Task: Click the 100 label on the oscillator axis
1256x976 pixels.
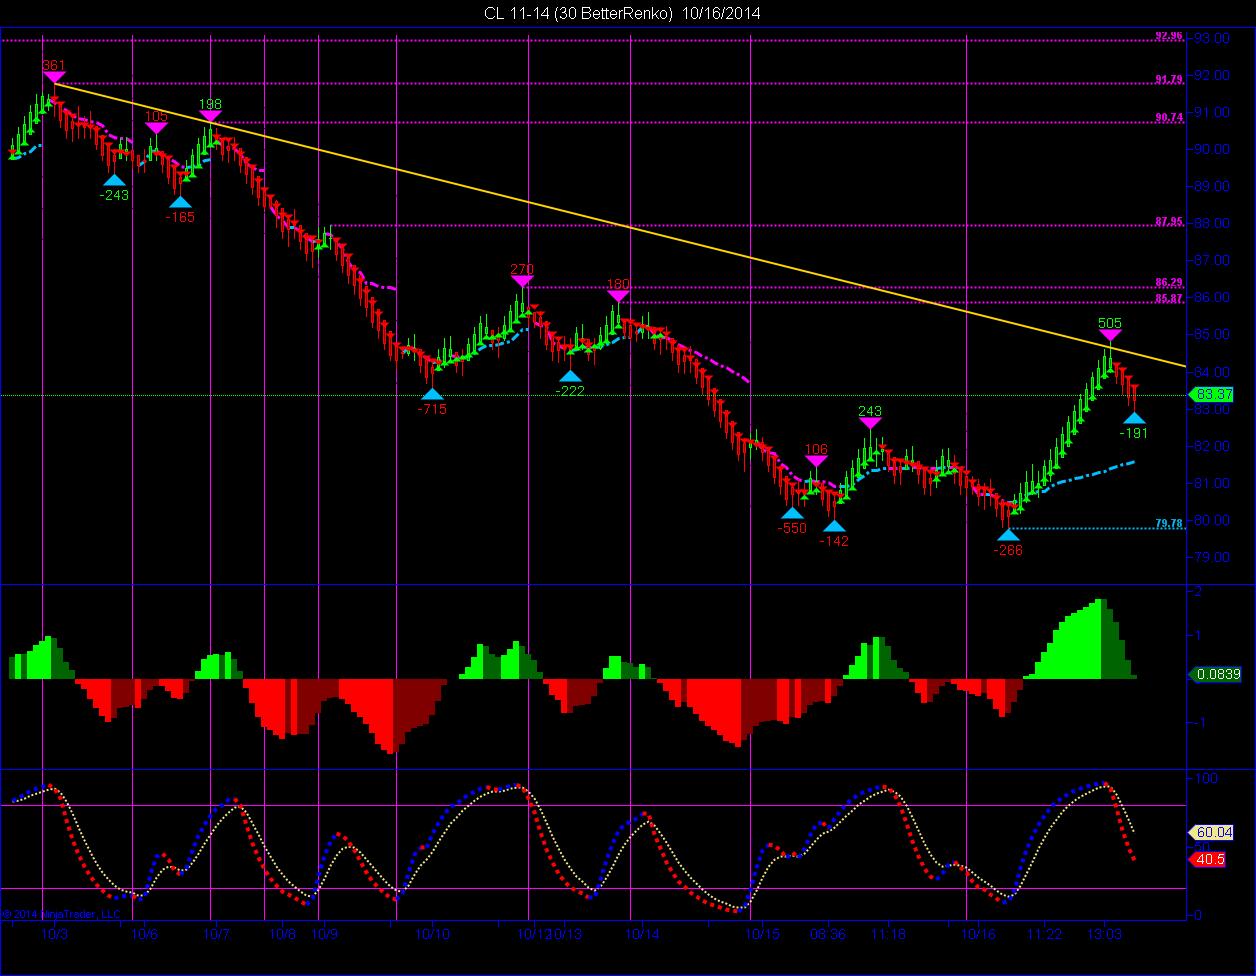Action: point(1206,778)
